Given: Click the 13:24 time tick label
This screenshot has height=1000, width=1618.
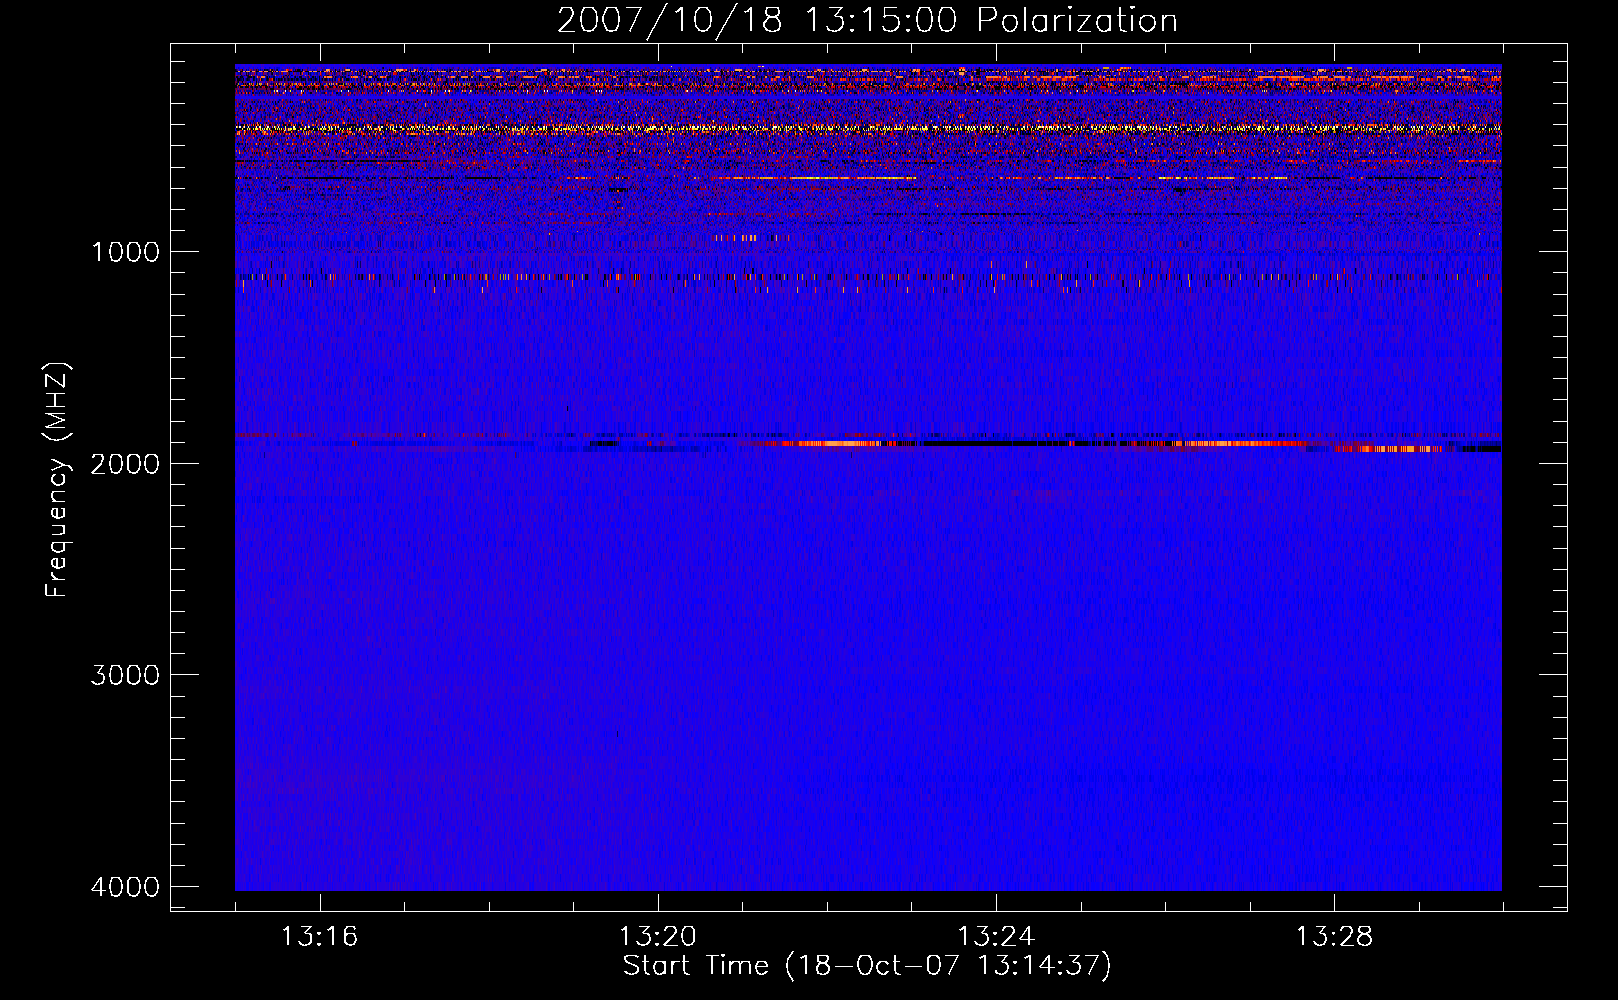Looking at the screenshot, I should pos(996,937).
